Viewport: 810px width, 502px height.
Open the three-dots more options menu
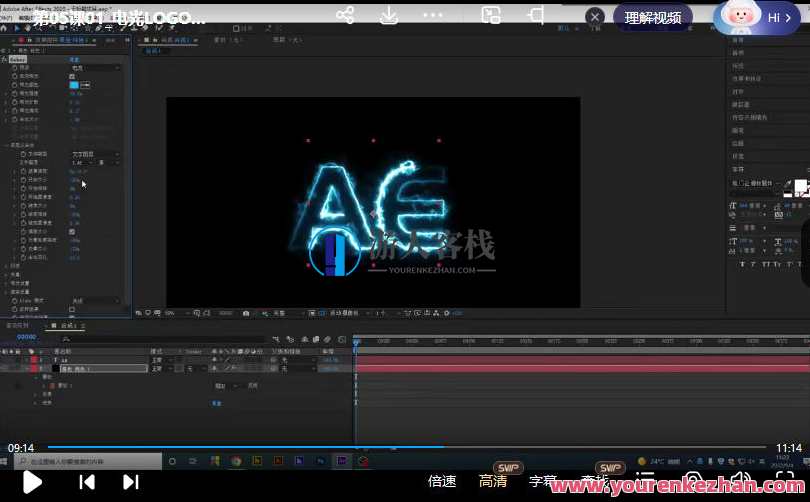432,15
